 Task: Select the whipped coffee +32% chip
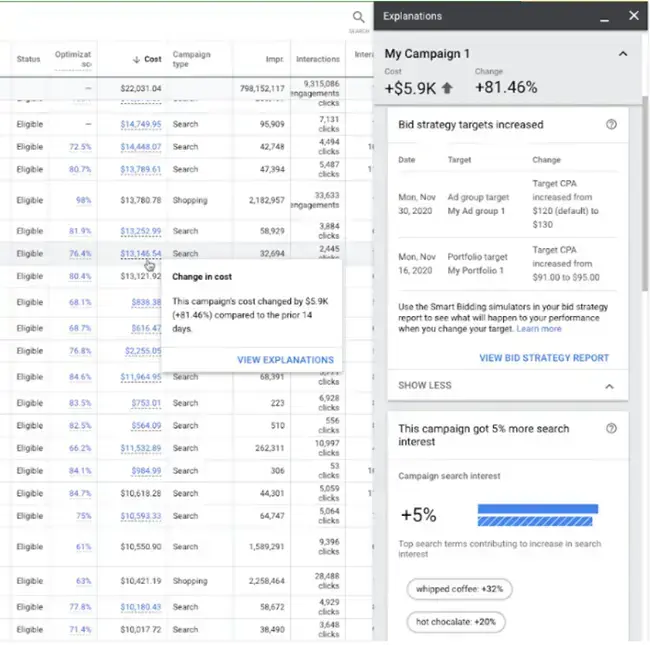pyautogui.click(x=459, y=589)
